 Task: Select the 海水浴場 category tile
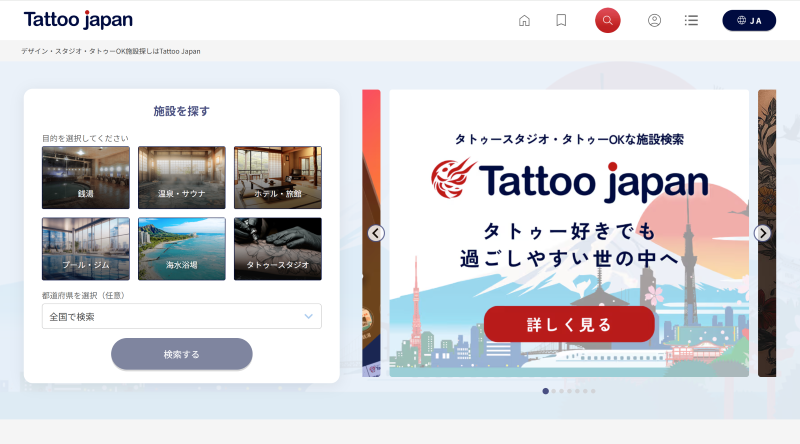pos(182,249)
